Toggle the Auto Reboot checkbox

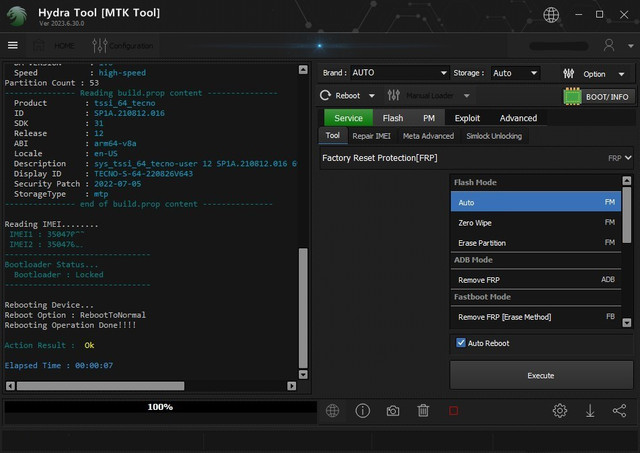[461, 343]
